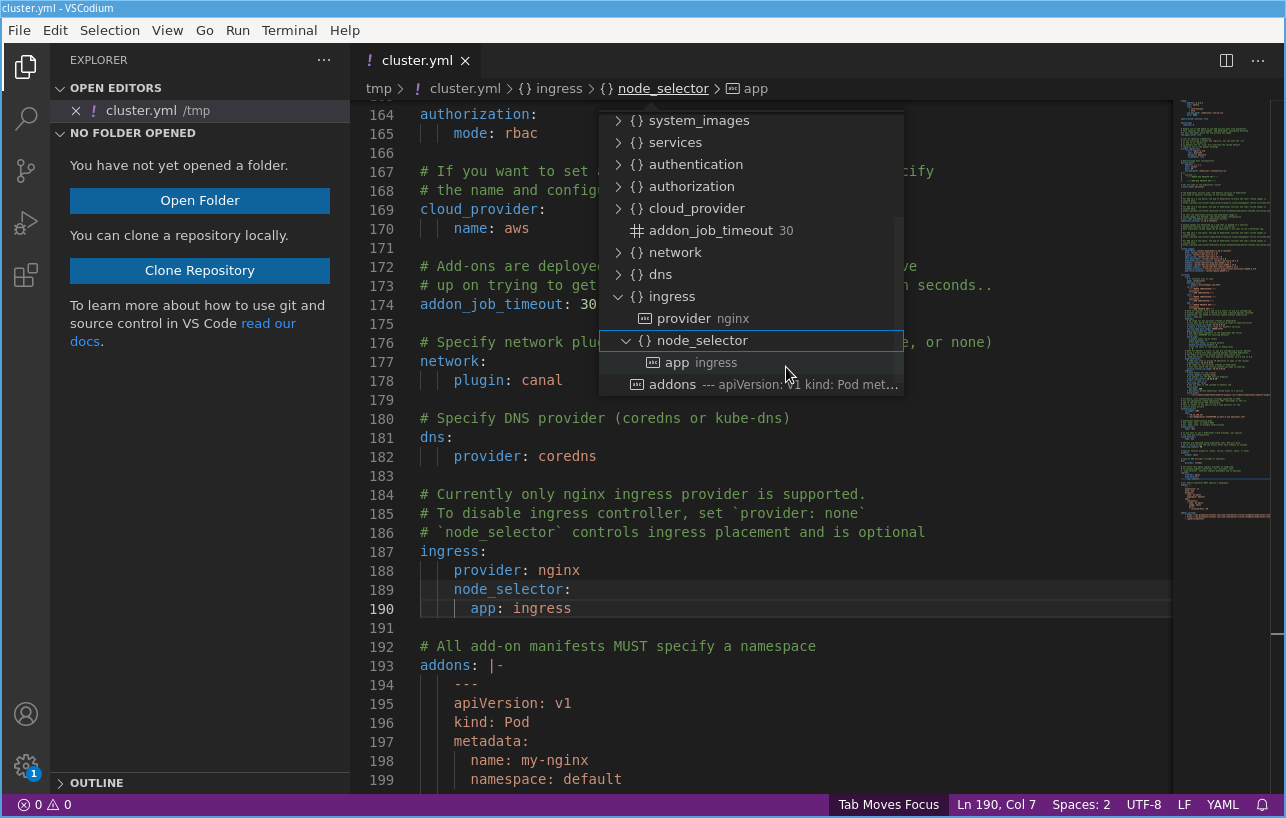Select the addons symbol in dropdown
Viewport: 1286px width, 818px height.
[x=751, y=385]
